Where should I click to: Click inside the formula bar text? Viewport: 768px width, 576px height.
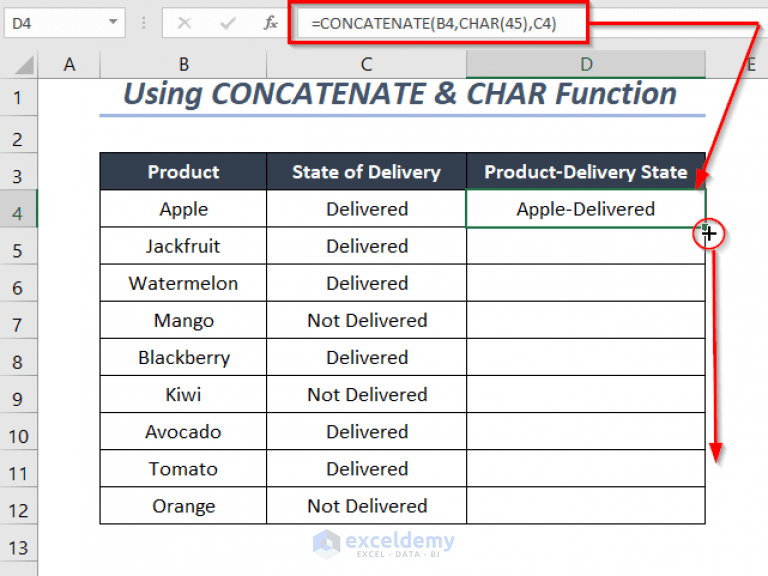(x=434, y=24)
